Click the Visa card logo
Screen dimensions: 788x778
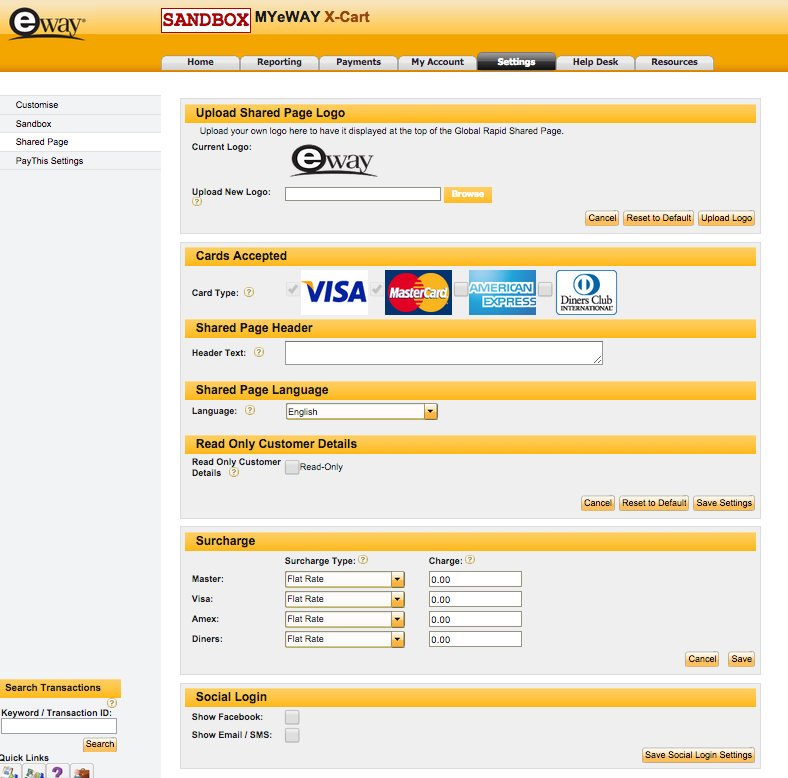(x=335, y=293)
